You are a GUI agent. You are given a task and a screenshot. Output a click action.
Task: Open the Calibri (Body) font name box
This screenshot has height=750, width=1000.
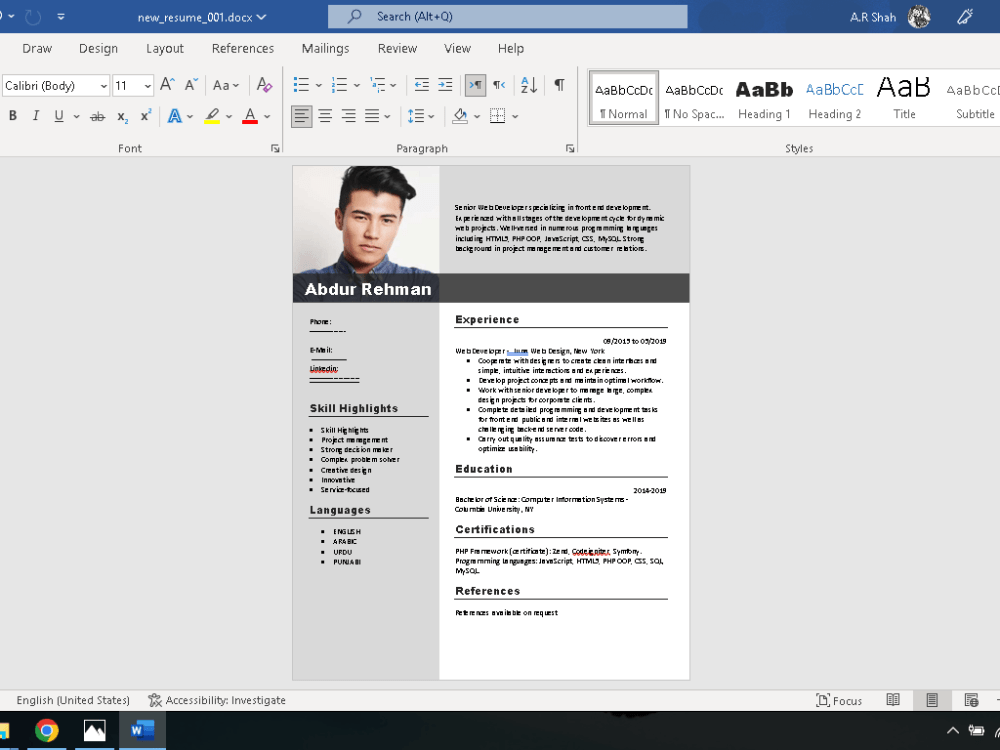pyautogui.click(x=55, y=85)
